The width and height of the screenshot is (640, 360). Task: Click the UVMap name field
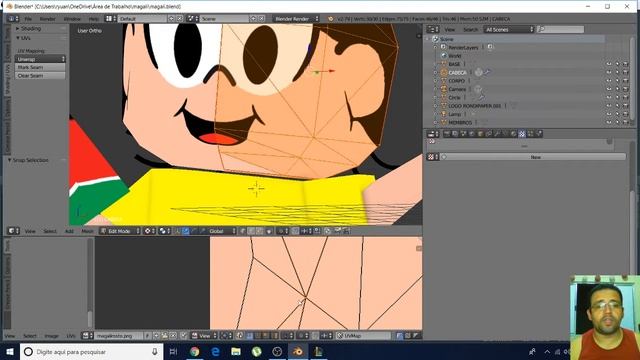363,336
